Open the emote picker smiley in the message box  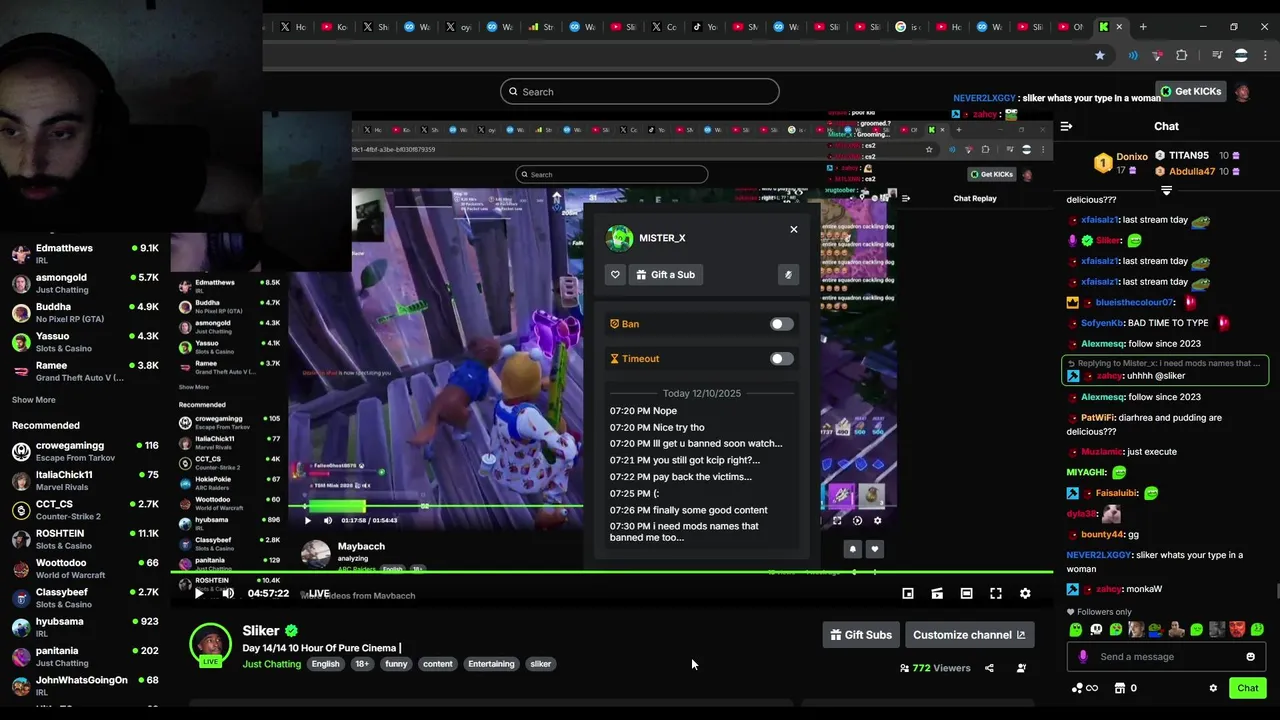[x=1250, y=657]
